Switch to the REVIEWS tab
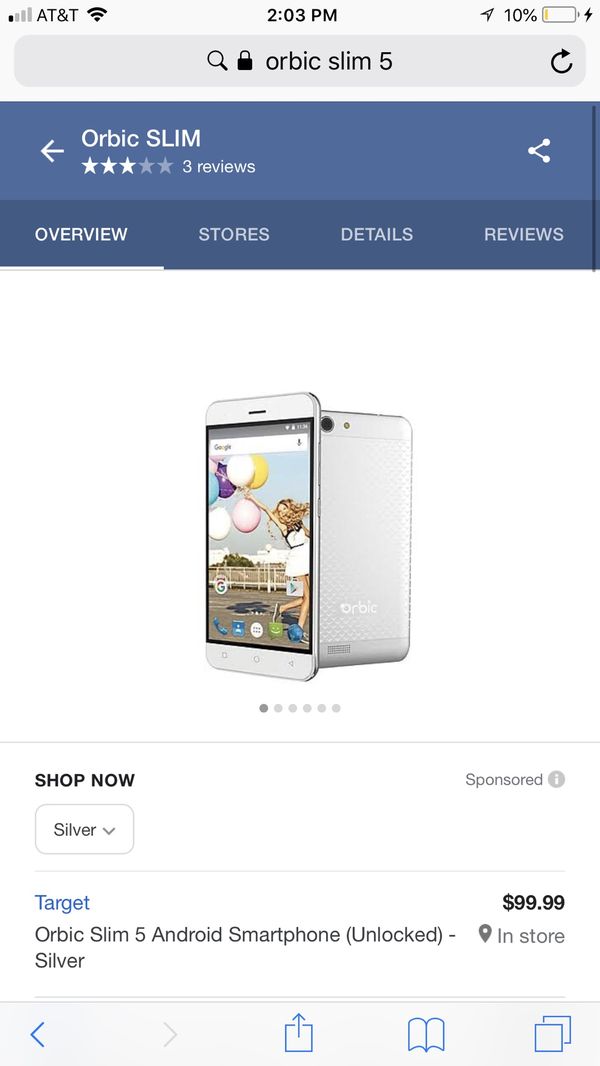 point(524,235)
